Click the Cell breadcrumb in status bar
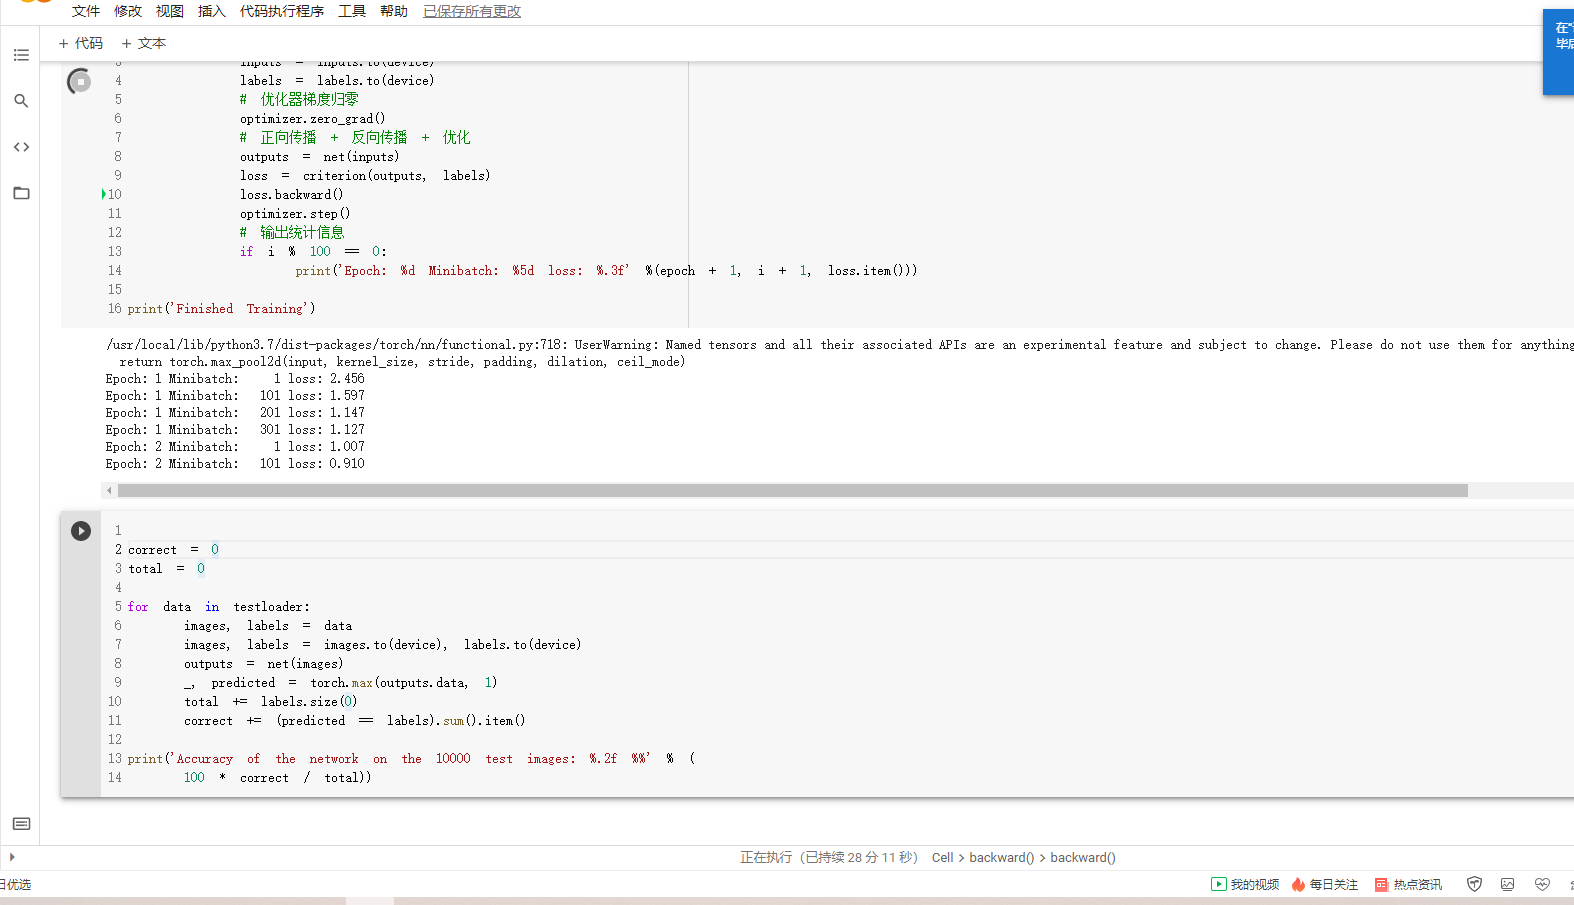1574x905 pixels. point(943,858)
